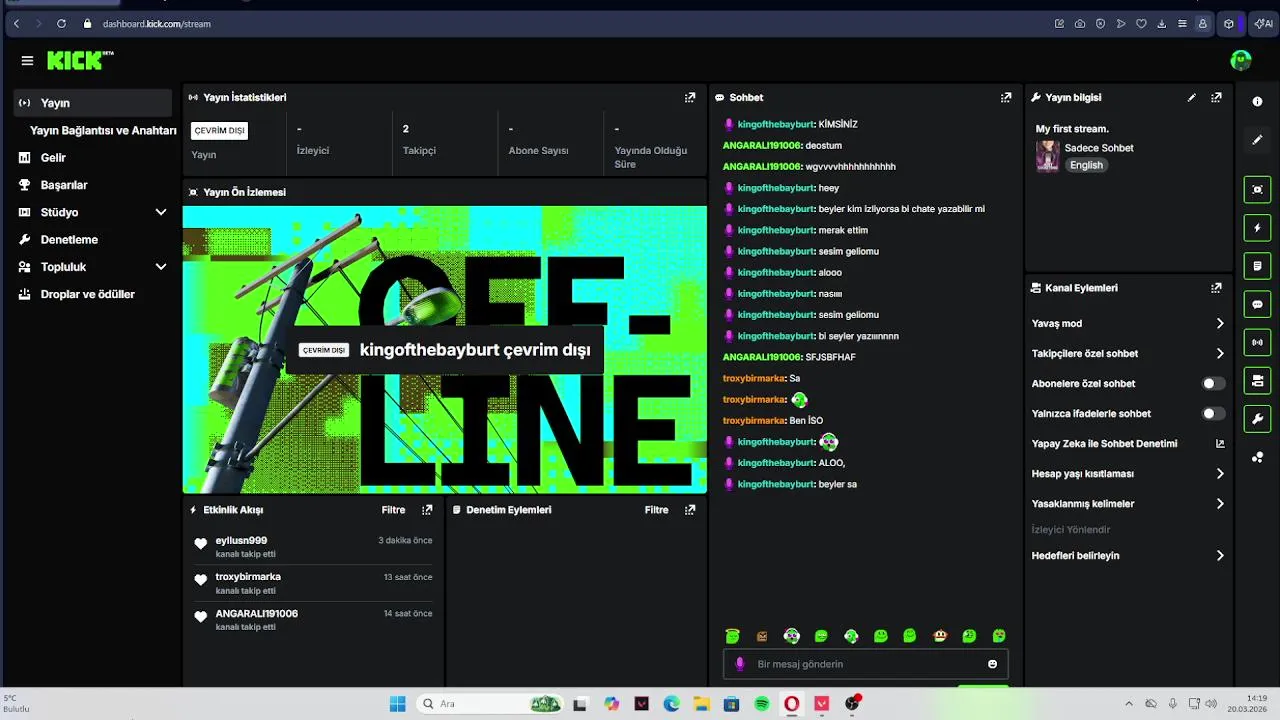
Task: Open Yayın Bağlantısı ve Anahtarı page
Action: click(x=103, y=130)
